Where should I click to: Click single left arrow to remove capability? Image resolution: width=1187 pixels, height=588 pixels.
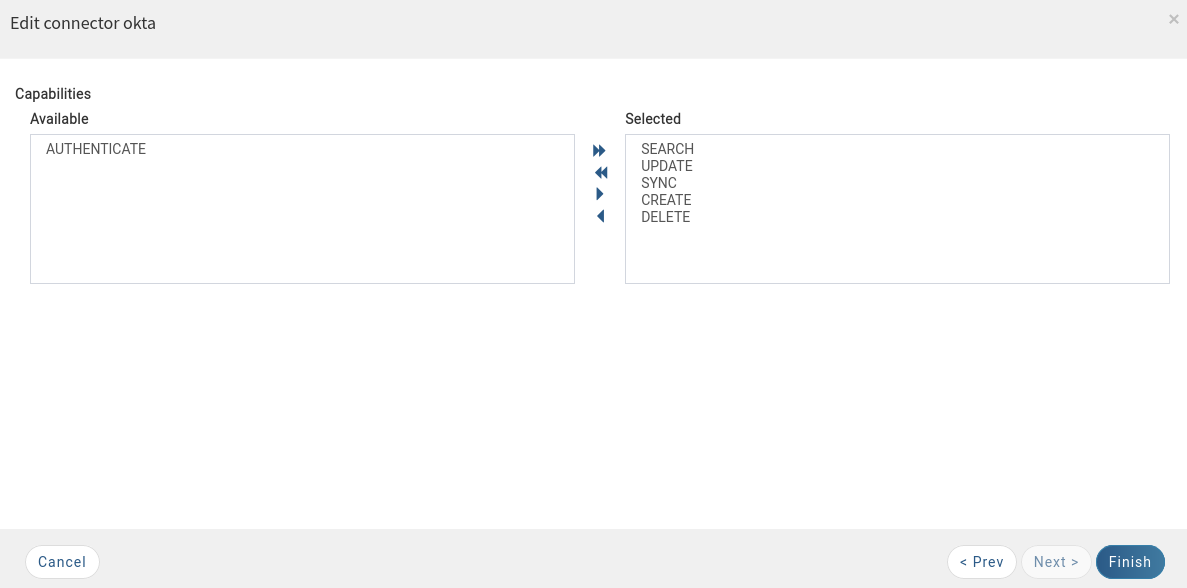pyautogui.click(x=600, y=216)
